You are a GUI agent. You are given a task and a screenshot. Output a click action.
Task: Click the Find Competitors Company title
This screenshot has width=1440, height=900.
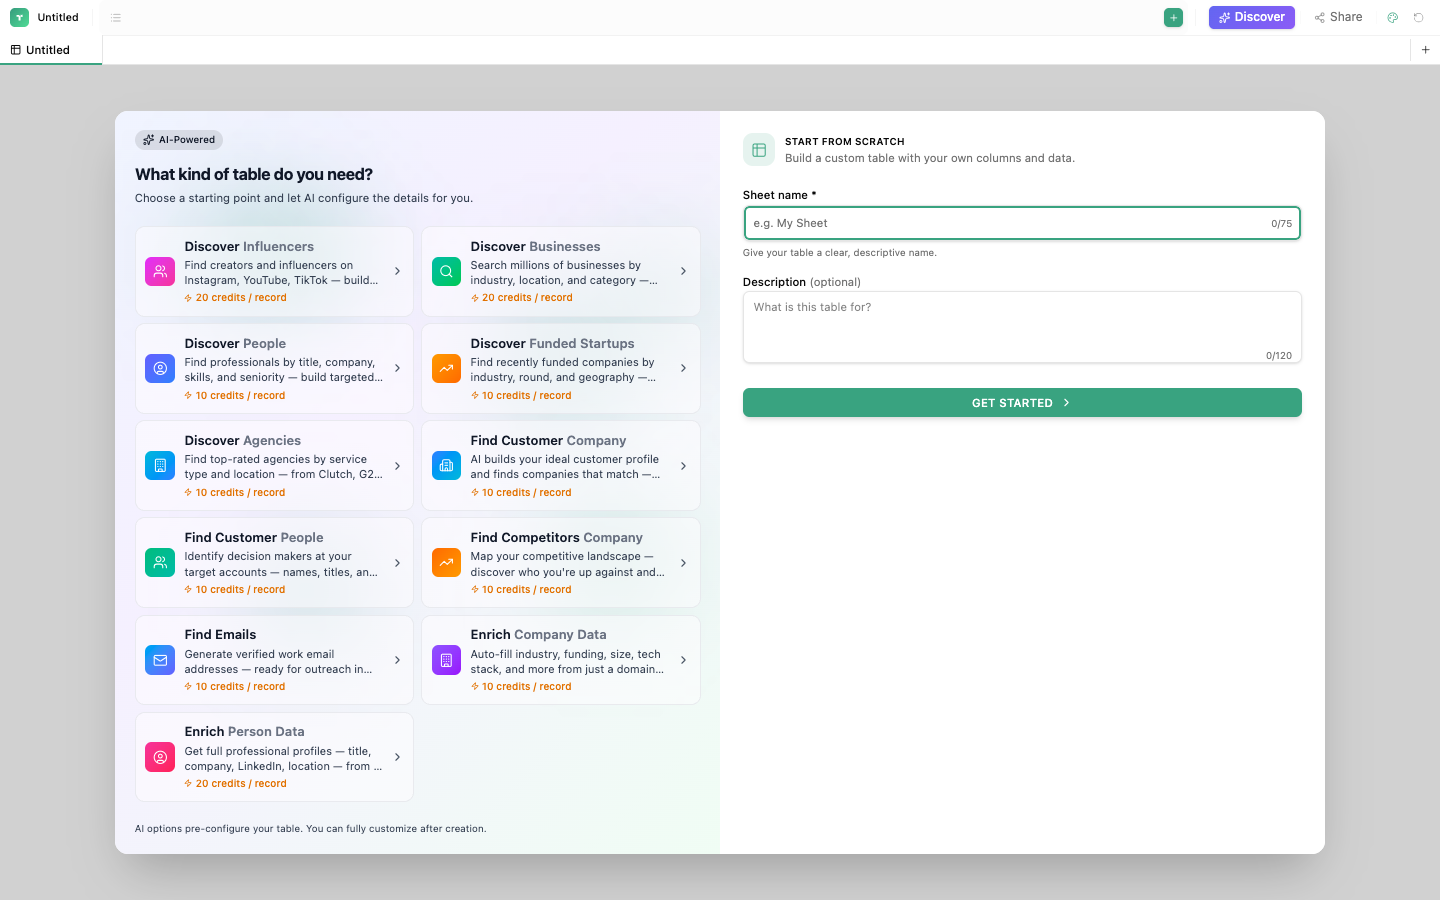tap(557, 537)
